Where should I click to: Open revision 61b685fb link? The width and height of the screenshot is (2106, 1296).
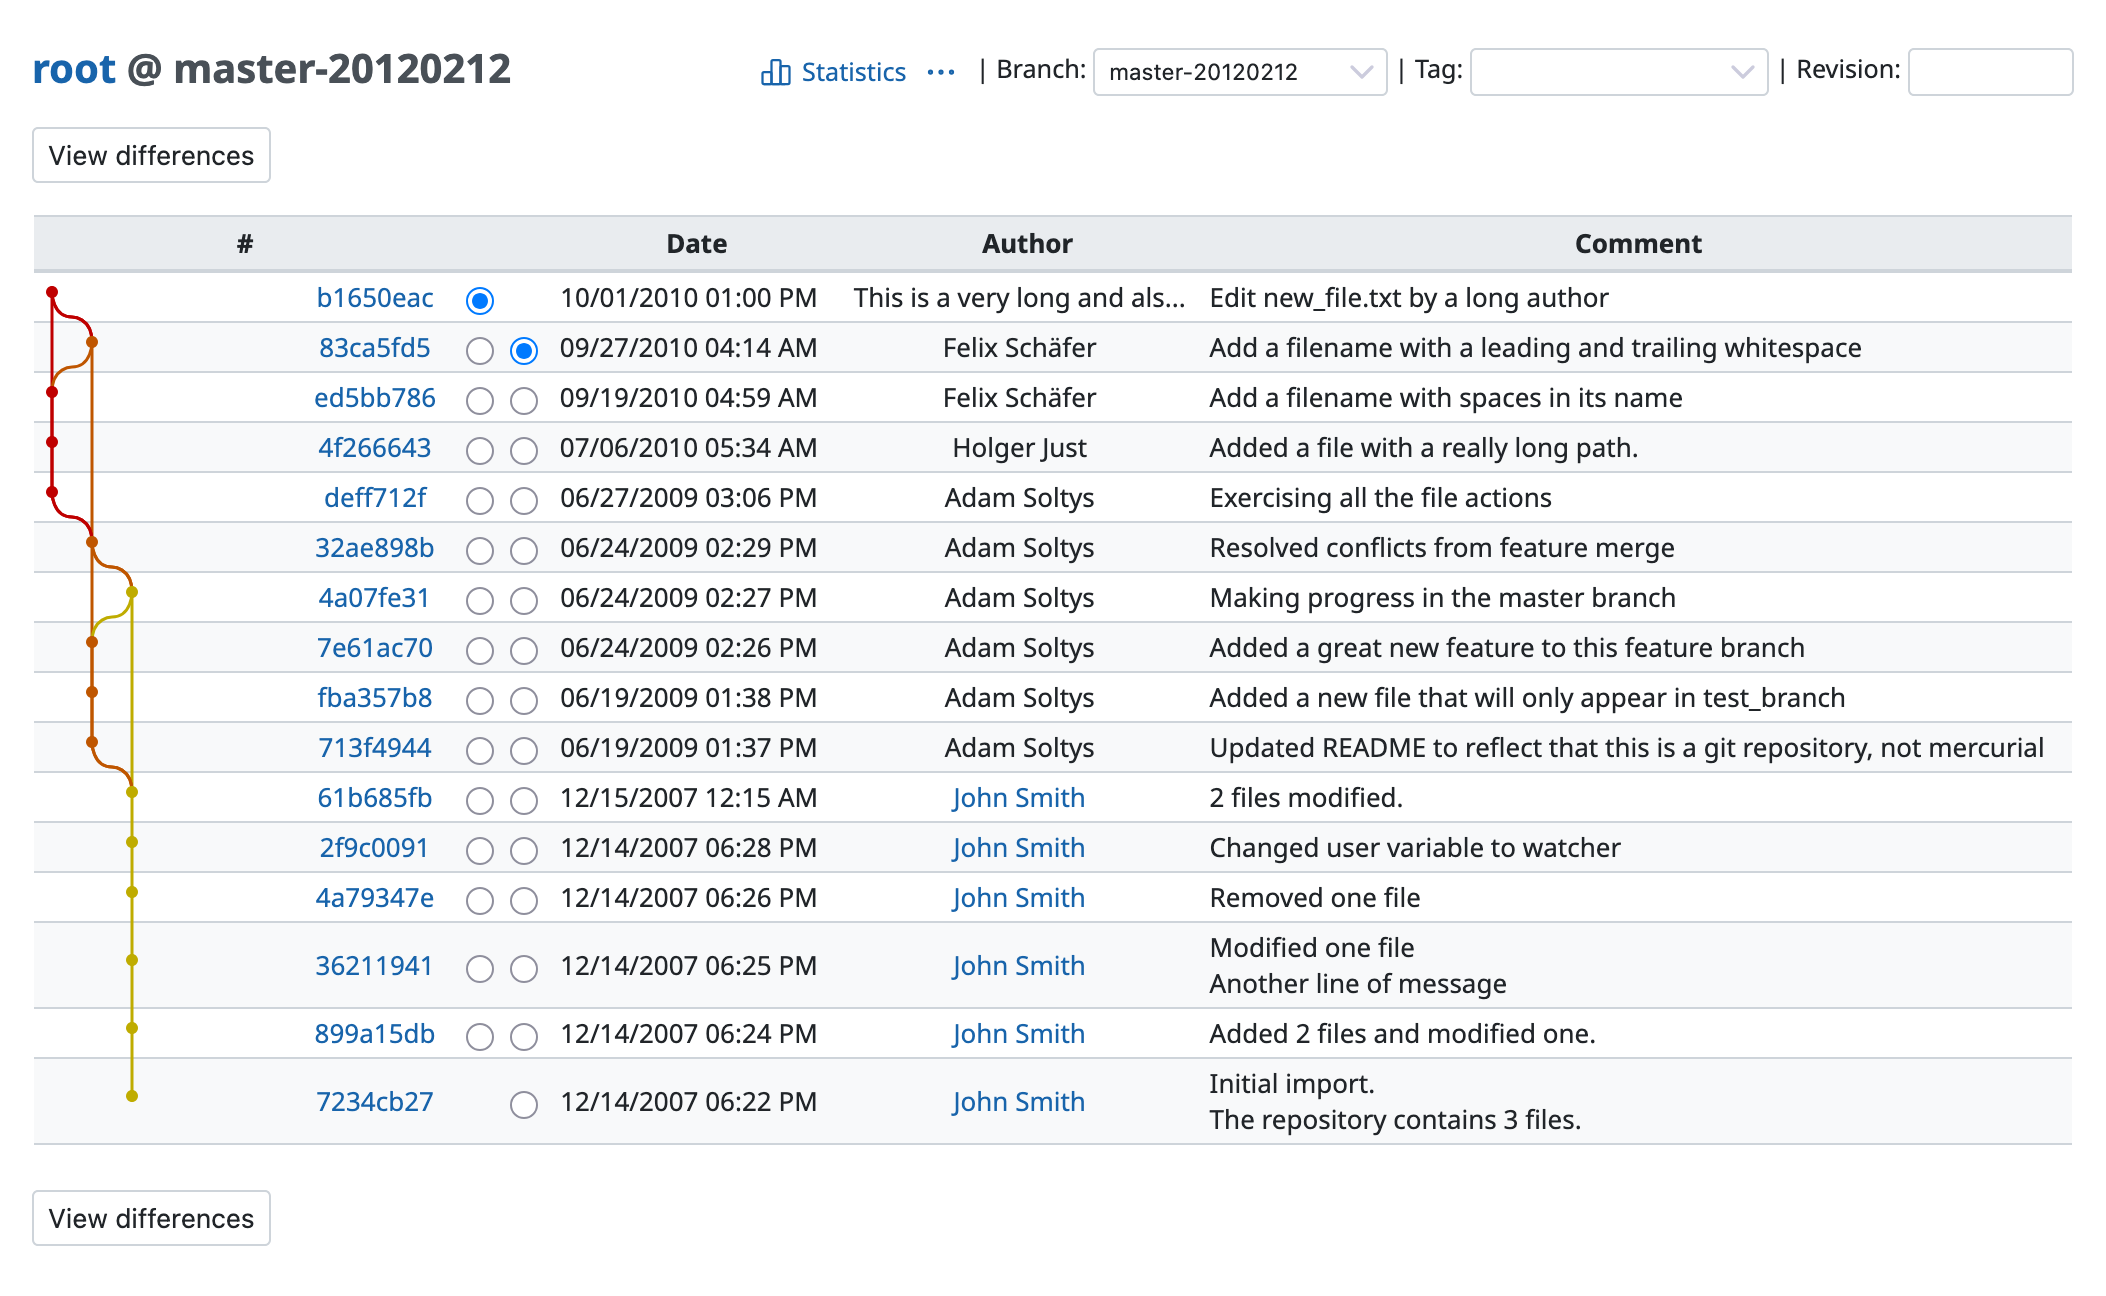pyautogui.click(x=375, y=798)
